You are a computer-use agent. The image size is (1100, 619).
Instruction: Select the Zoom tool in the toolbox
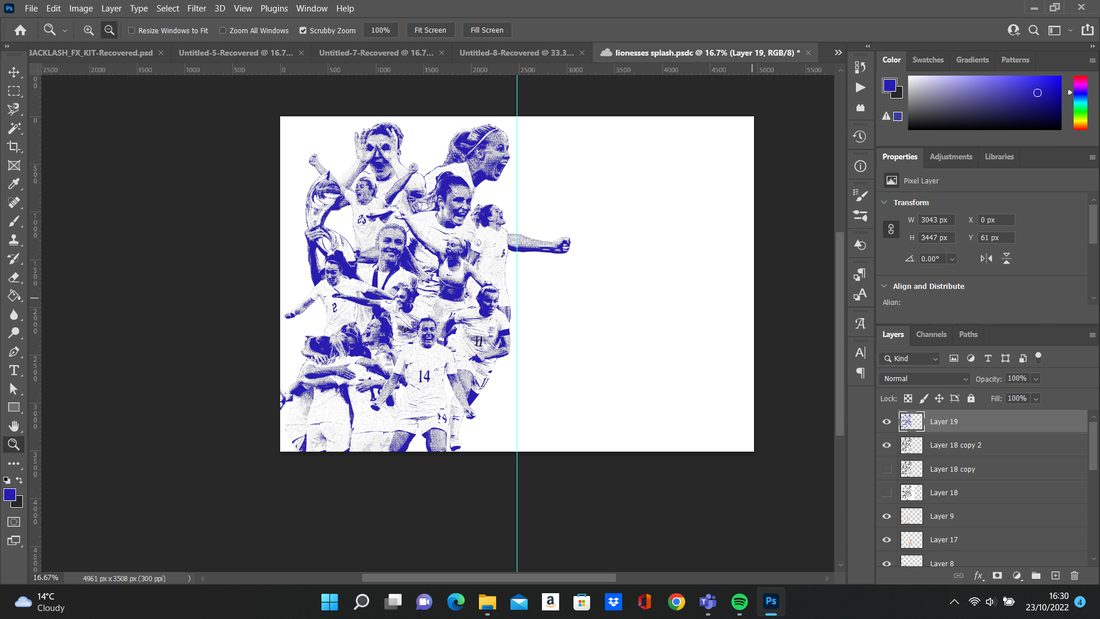coord(14,444)
